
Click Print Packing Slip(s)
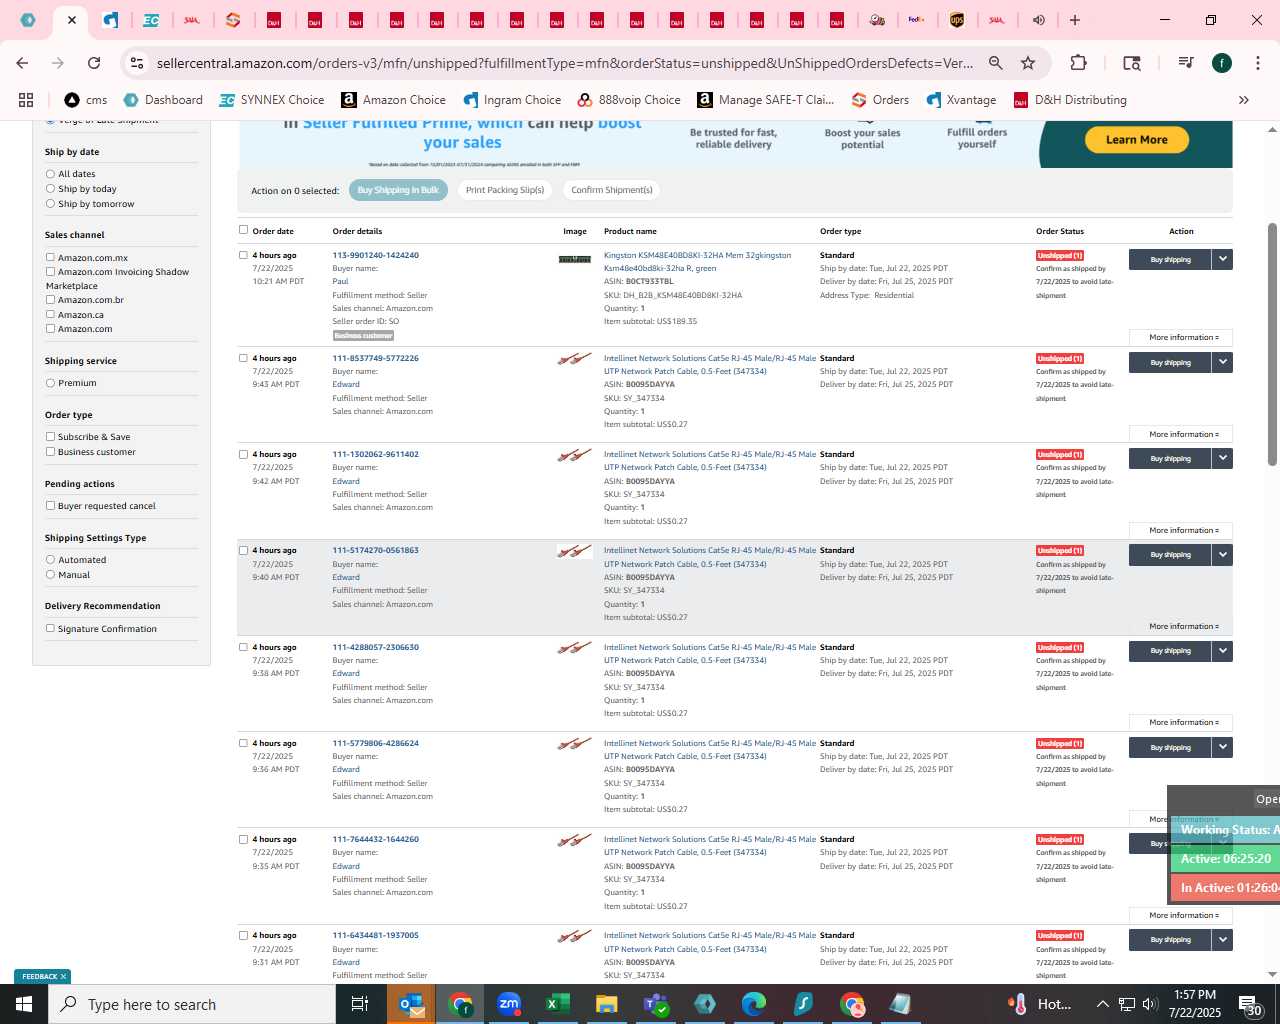coord(505,190)
